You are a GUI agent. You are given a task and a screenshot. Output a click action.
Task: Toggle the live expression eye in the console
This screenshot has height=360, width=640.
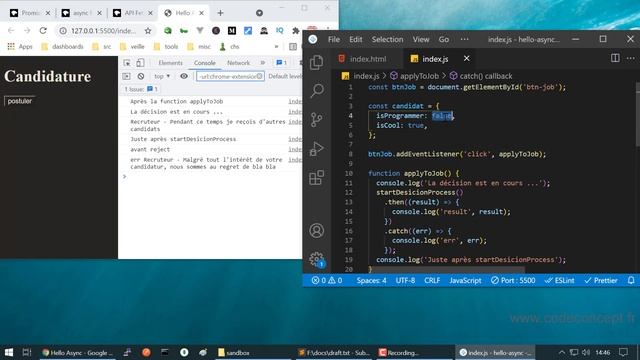[x=184, y=76]
